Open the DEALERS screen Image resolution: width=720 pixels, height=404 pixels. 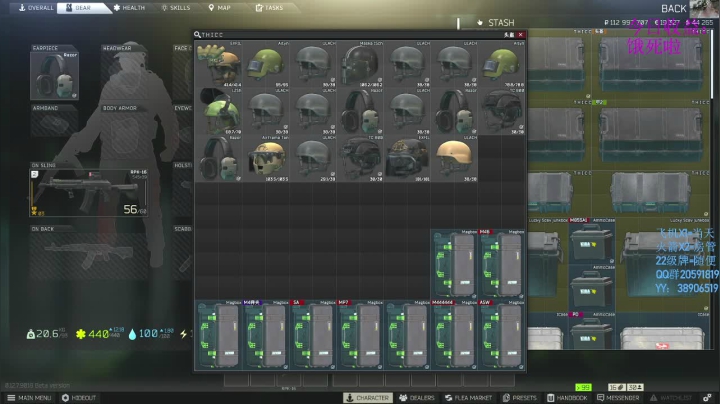pyautogui.click(x=417, y=398)
